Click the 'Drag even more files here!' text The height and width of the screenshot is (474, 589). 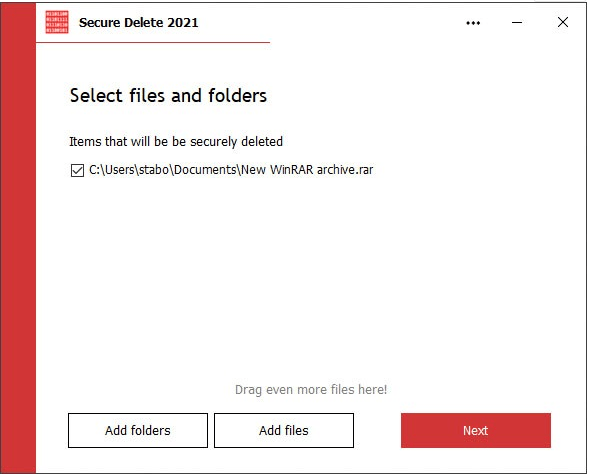(x=311, y=389)
